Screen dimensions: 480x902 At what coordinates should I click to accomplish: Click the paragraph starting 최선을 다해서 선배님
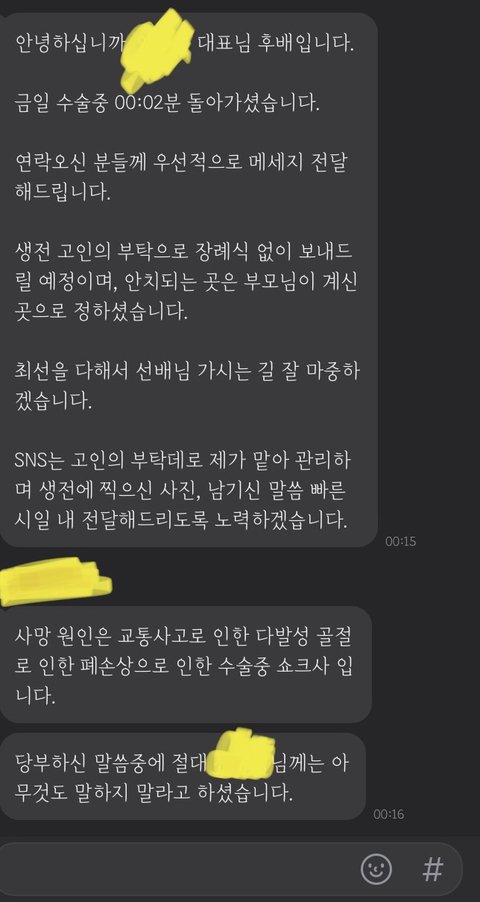click(188, 385)
